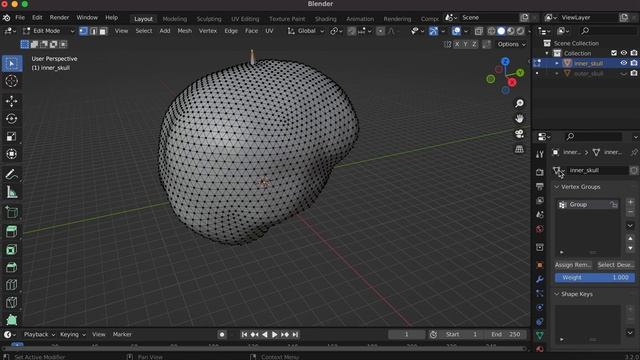Open vertex group specials chevron menu
Screen dimensions: 640x360
click(630, 225)
